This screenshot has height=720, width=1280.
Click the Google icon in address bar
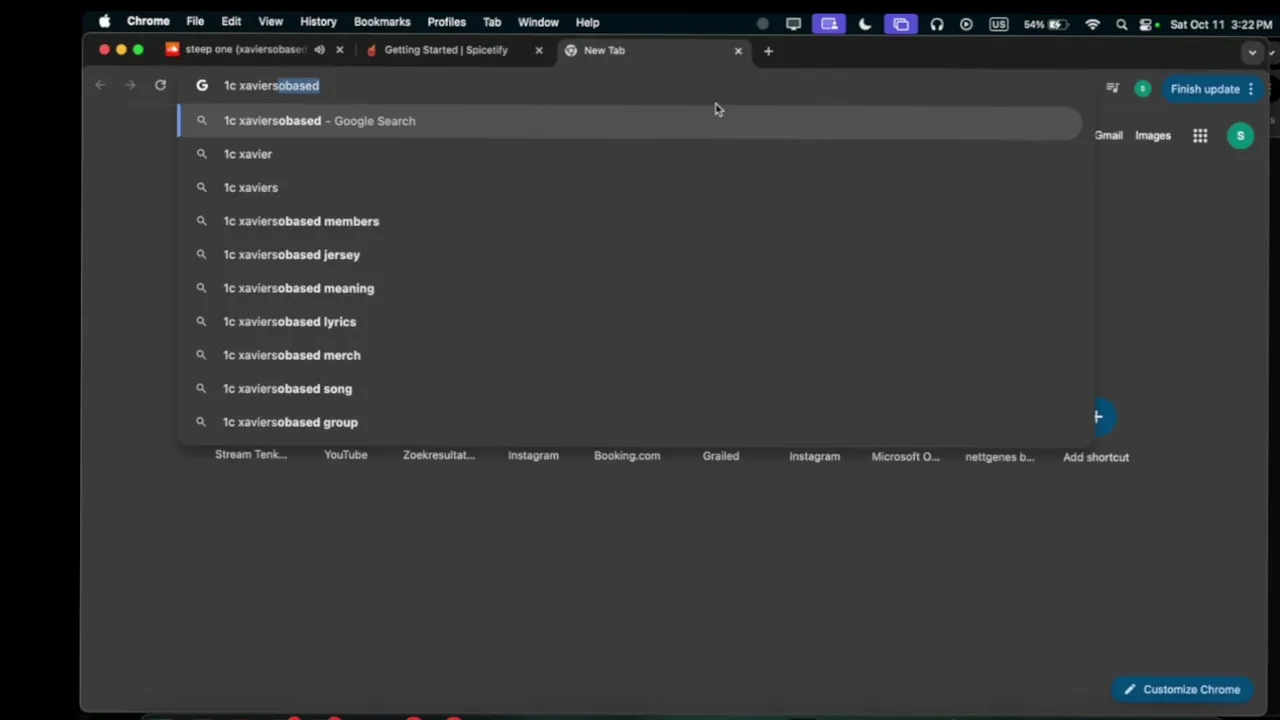coord(202,85)
